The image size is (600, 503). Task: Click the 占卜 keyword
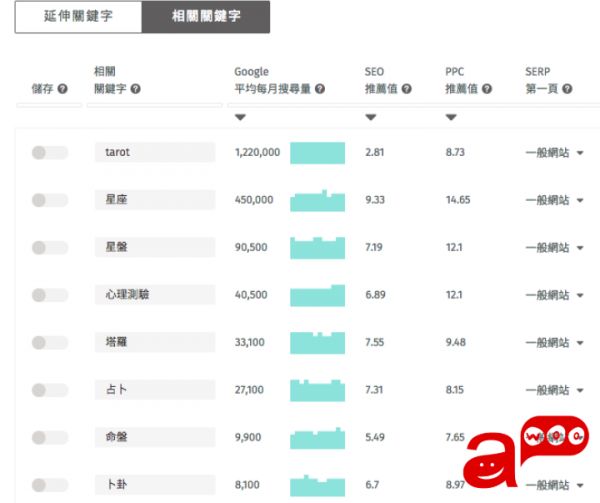pos(155,390)
